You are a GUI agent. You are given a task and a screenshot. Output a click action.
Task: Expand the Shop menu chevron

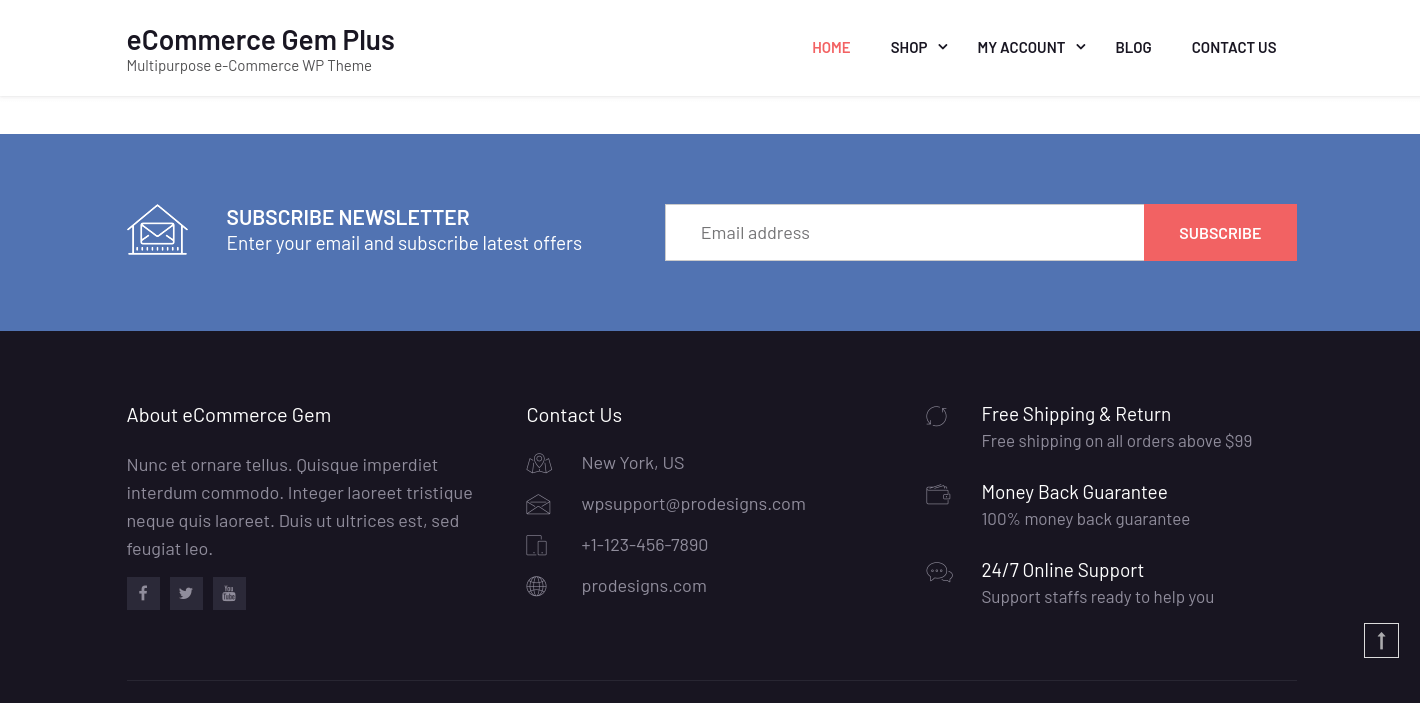pyautogui.click(x=942, y=47)
